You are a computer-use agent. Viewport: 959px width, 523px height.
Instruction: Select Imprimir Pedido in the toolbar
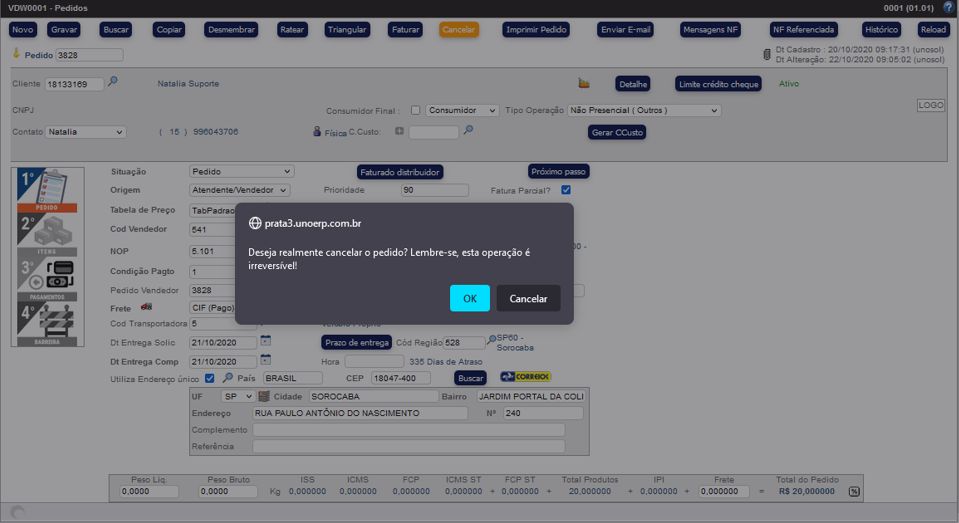click(x=536, y=30)
